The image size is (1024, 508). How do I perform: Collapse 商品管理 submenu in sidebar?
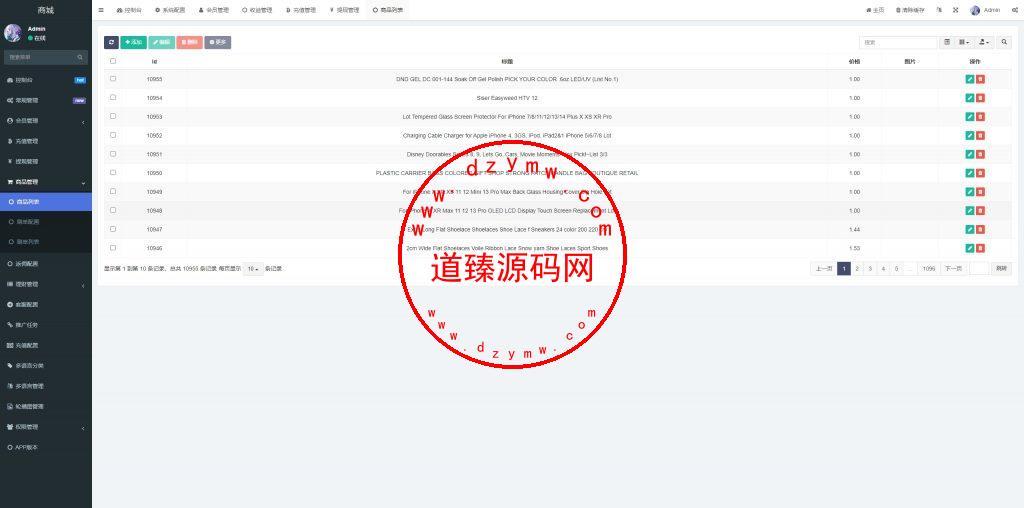(46, 182)
